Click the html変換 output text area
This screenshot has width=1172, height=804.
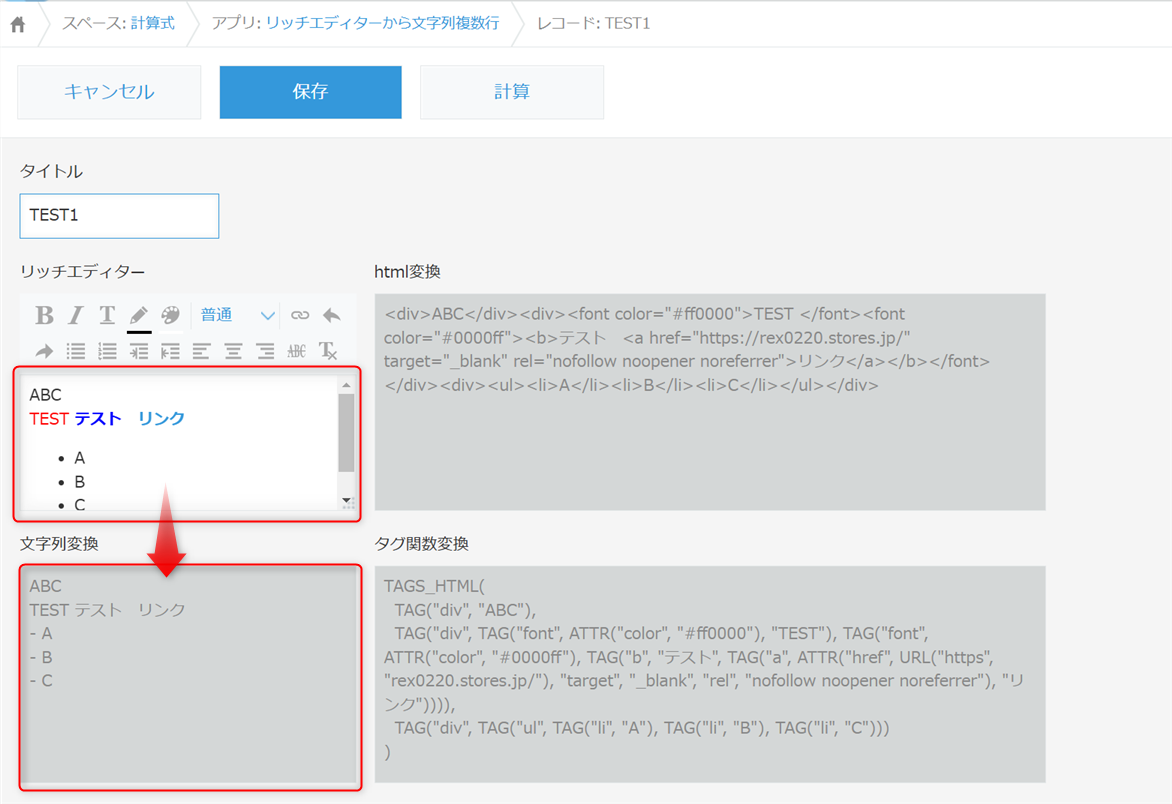click(x=709, y=402)
